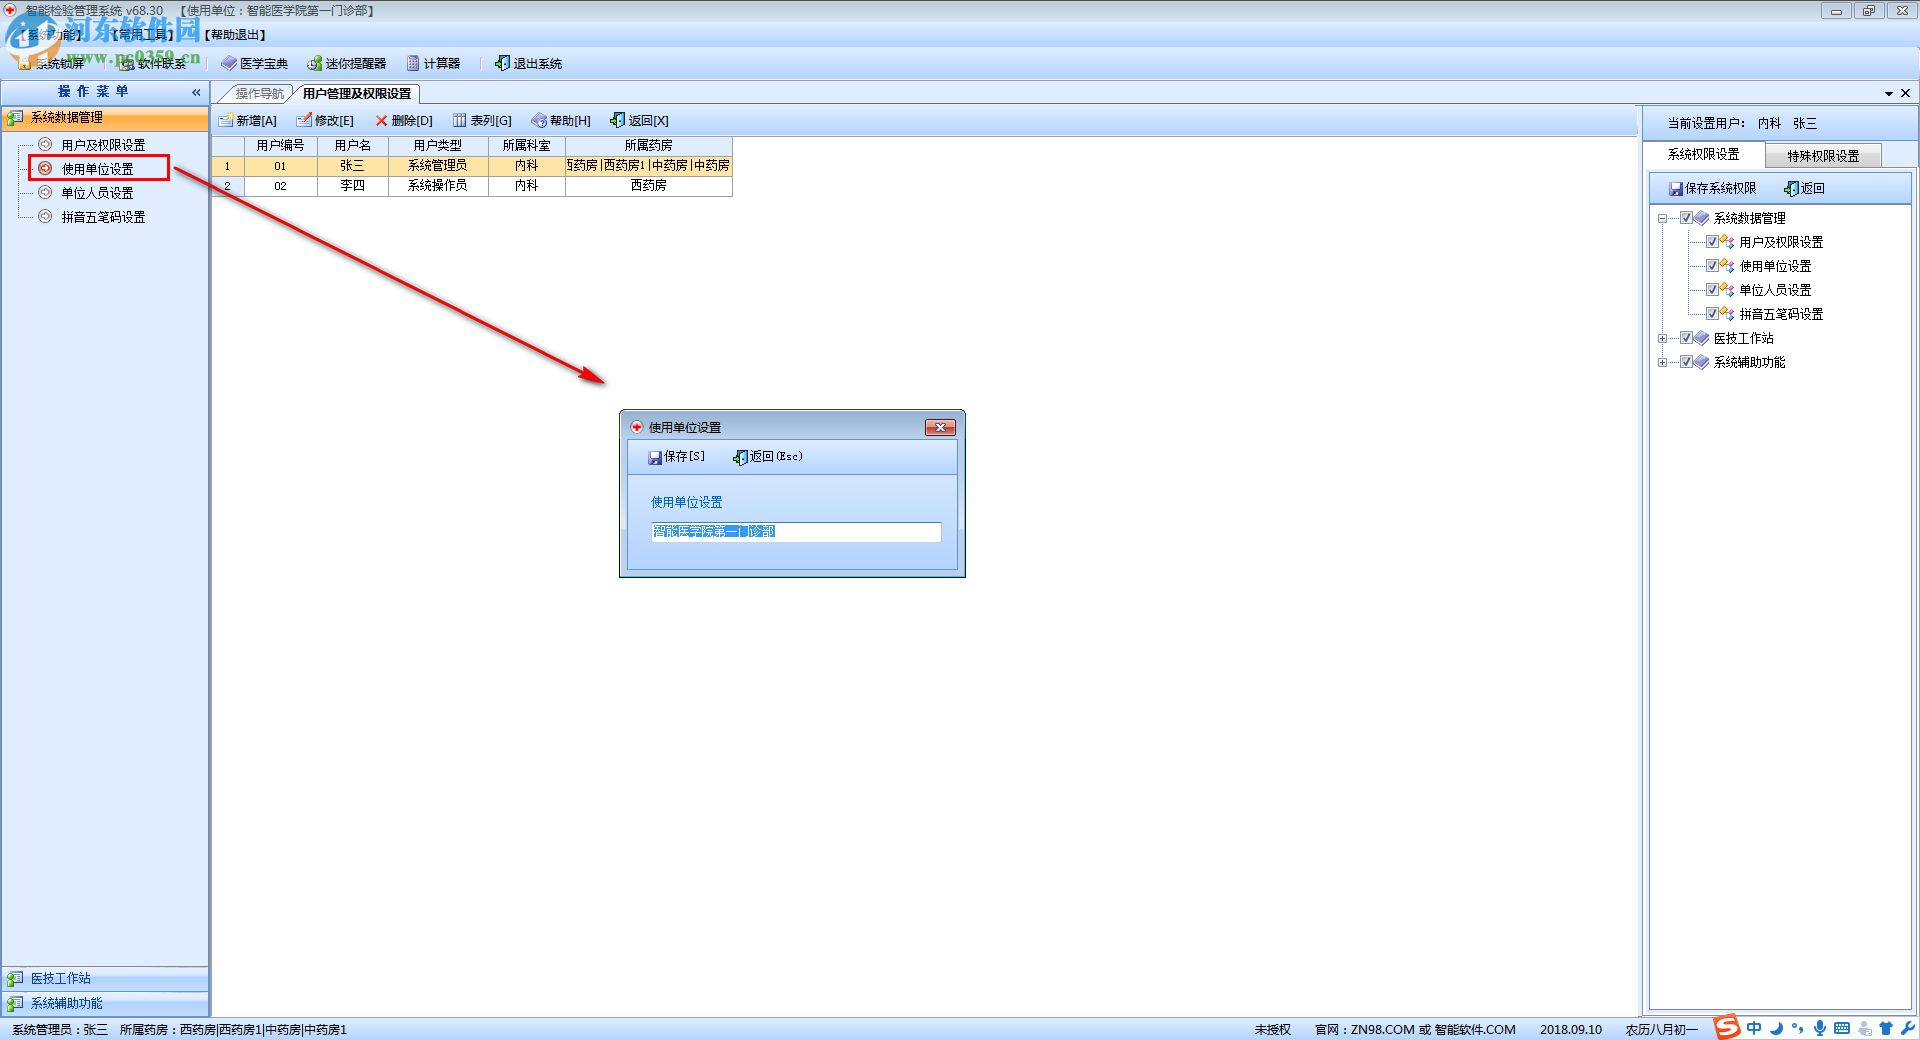Screen dimensions: 1920x1040
Task: Switch to 特殊权限设置 tab
Action: click(x=1823, y=156)
